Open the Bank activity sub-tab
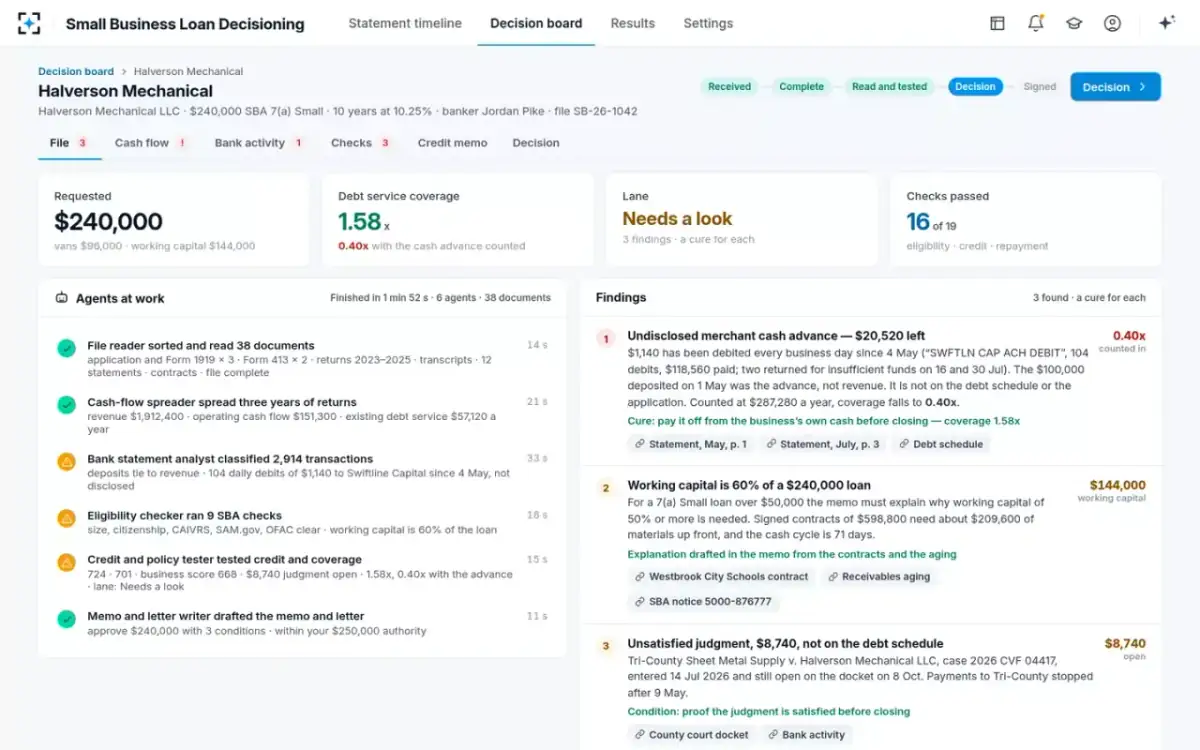1200x750 pixels. [x=259, y=143]
